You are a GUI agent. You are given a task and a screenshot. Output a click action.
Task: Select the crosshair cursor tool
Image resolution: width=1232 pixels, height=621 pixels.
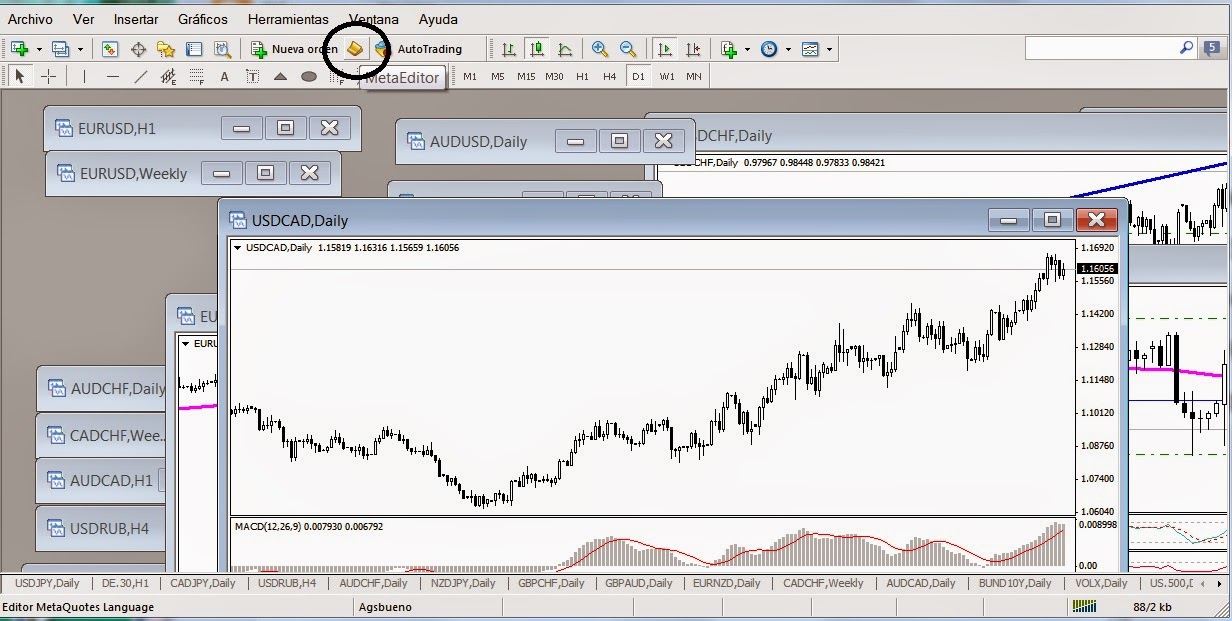48,76
